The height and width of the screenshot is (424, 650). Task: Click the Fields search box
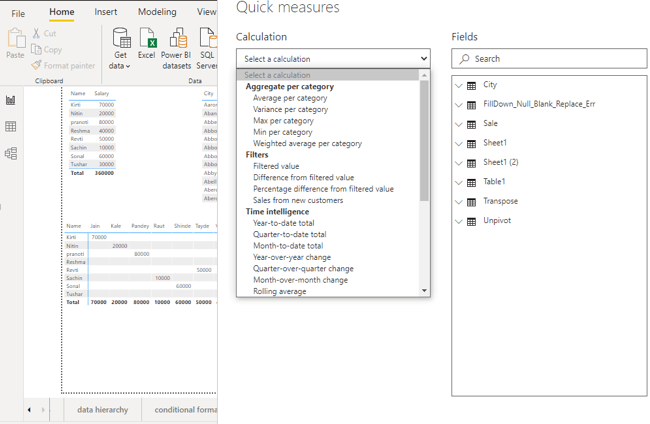549,59
